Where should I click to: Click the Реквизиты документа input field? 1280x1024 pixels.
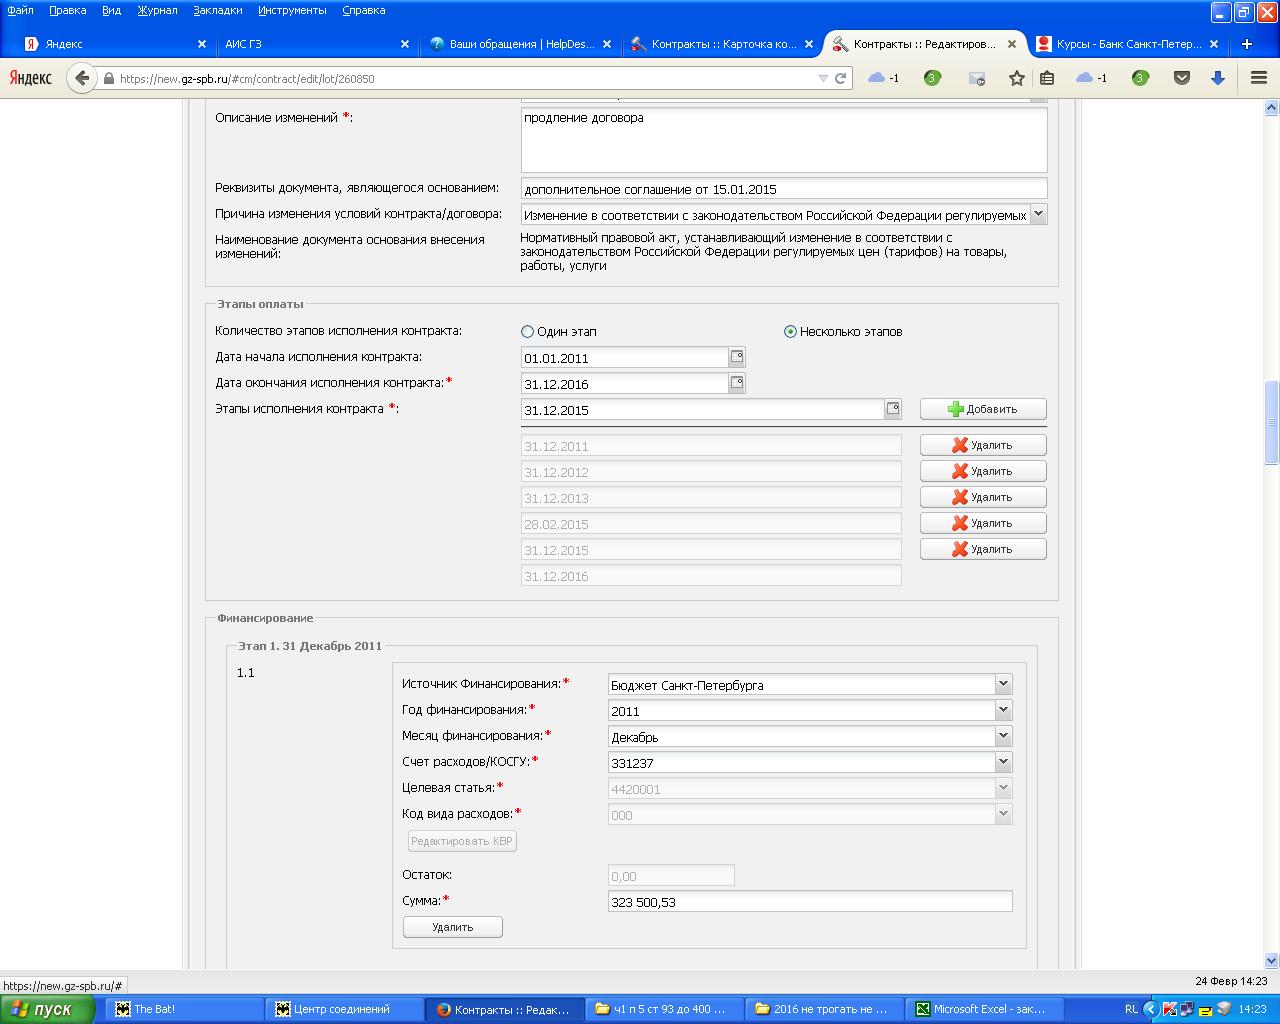[784, 188]
